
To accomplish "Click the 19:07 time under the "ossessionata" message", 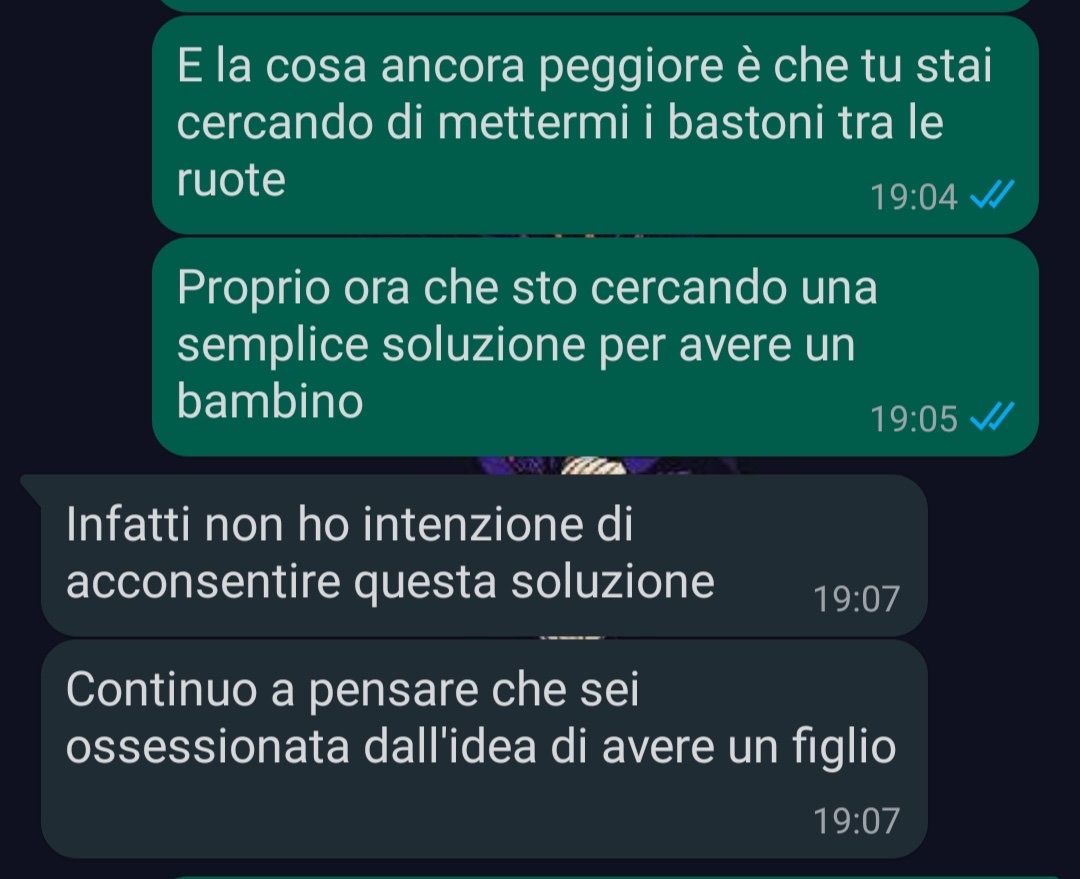I will pyautogui.click(x=856, y=820).
